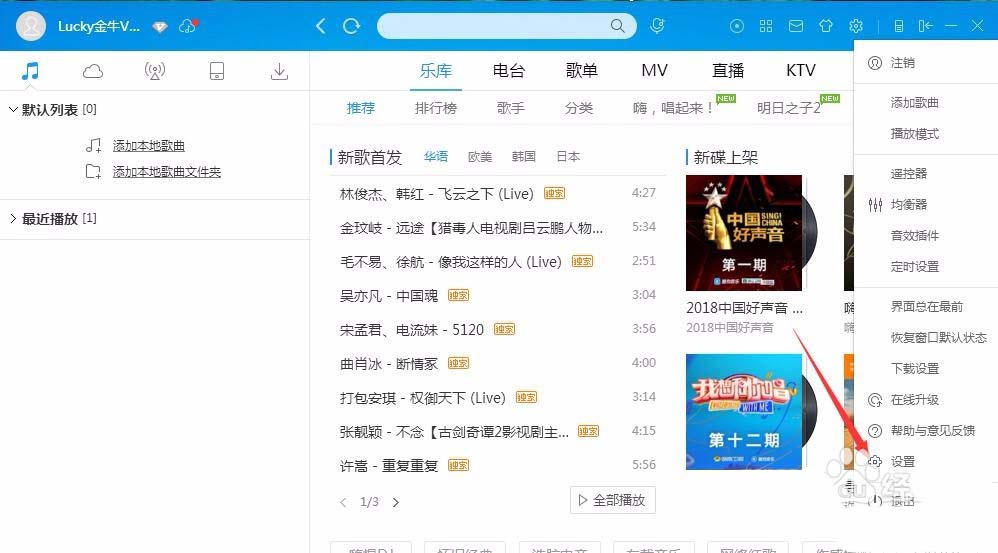Switch to mini mode icon
The image size is (998, 553).
[x=899, y=26]
